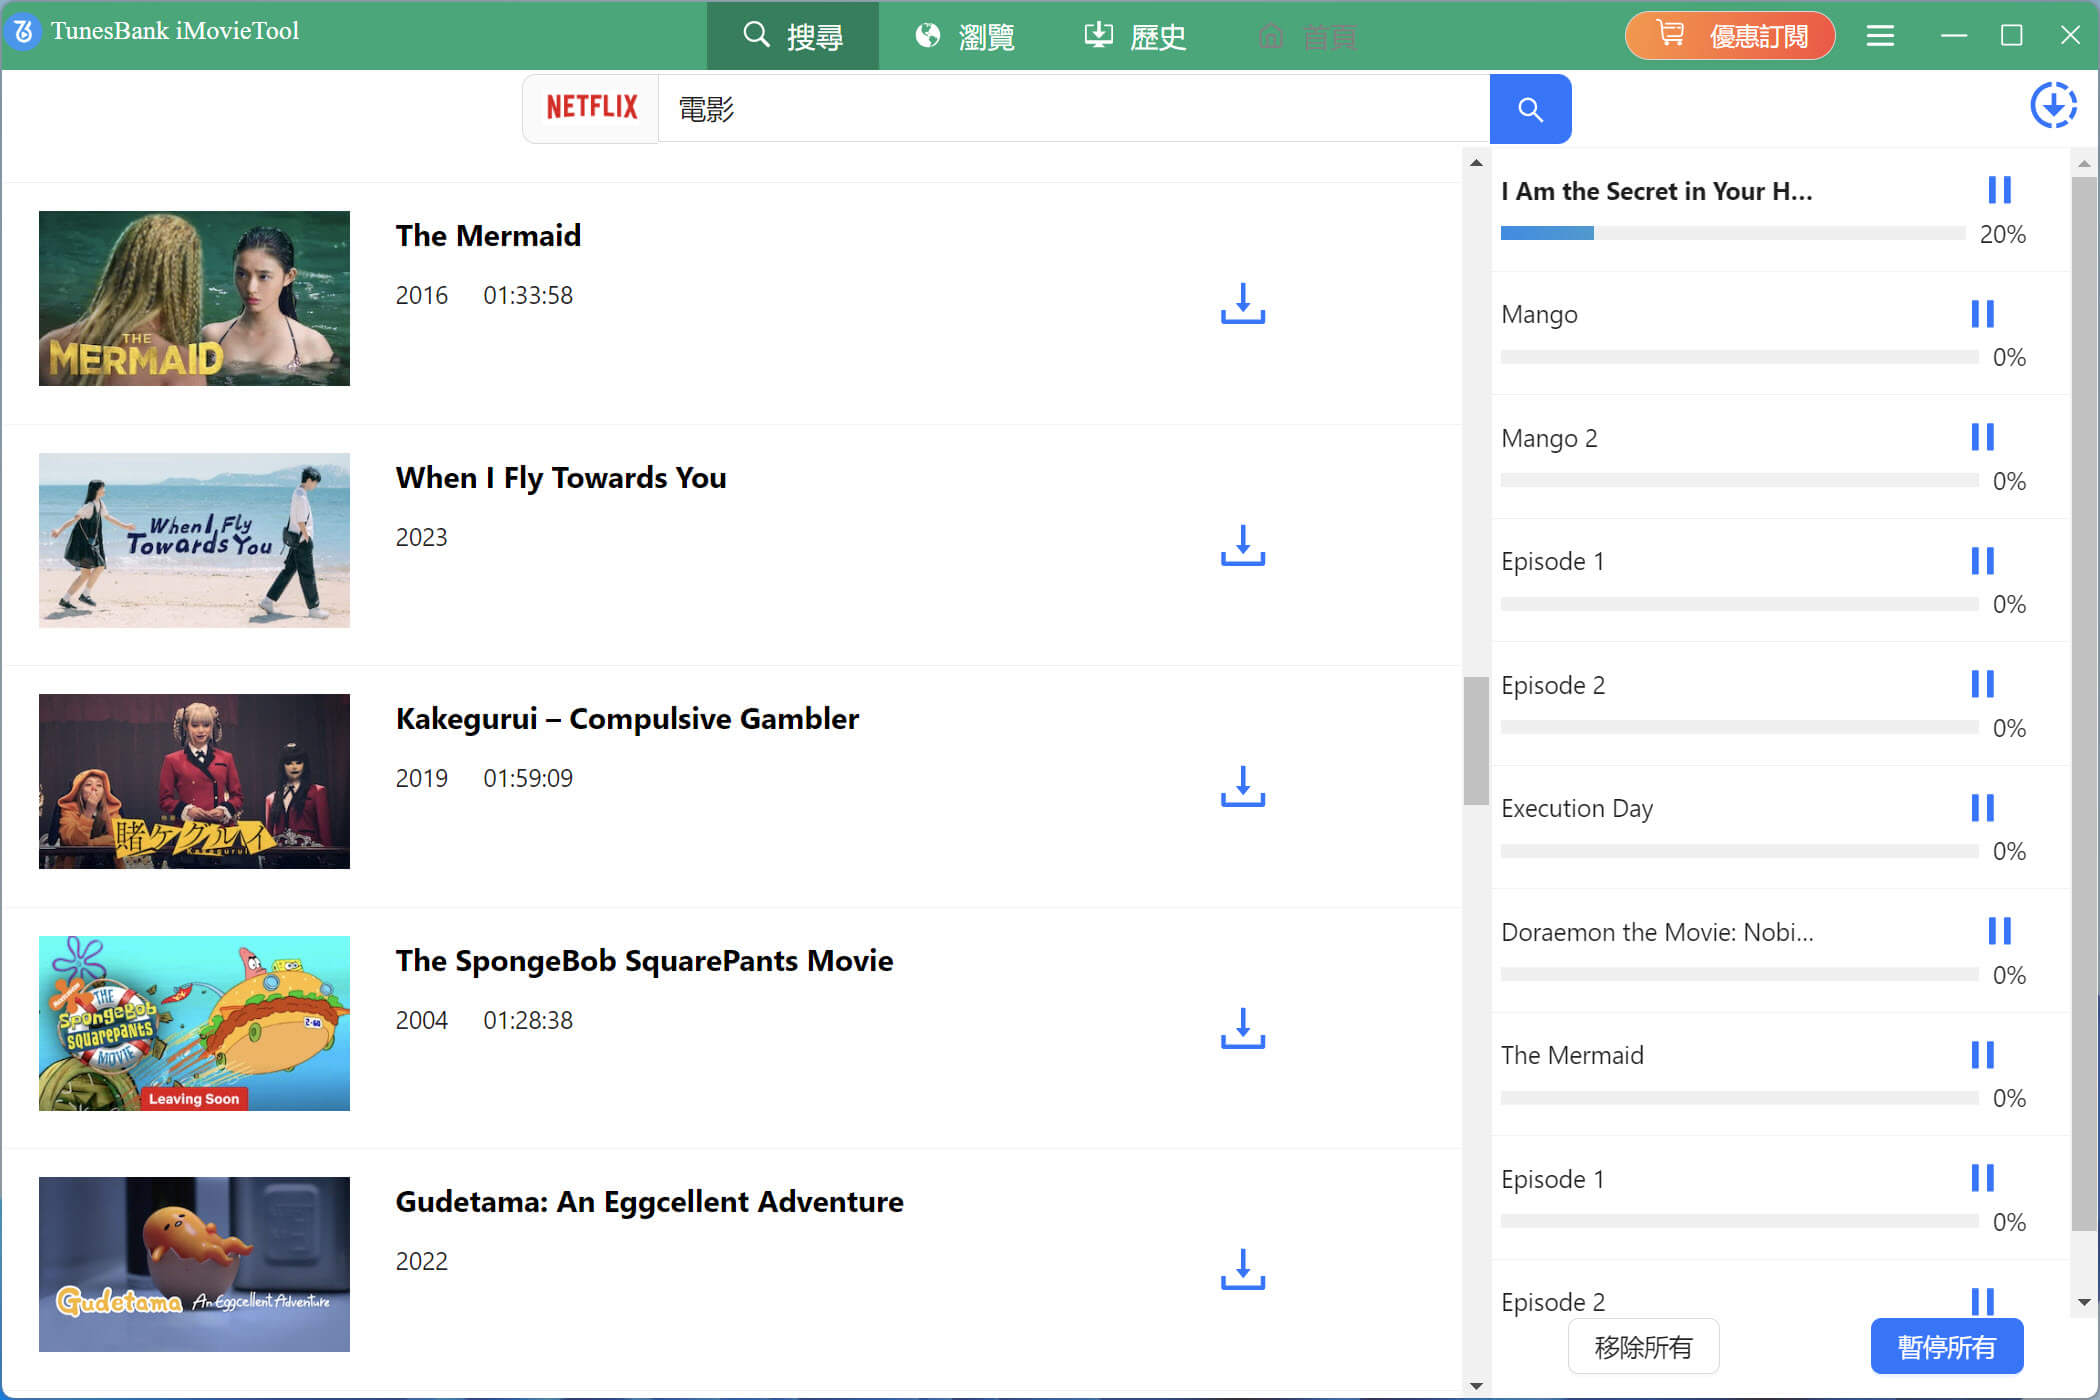Click the 優惠訂閱 subscribe button
Screen dimensions: 2100x1400
pyautogui.click(x=1729, y=34)
